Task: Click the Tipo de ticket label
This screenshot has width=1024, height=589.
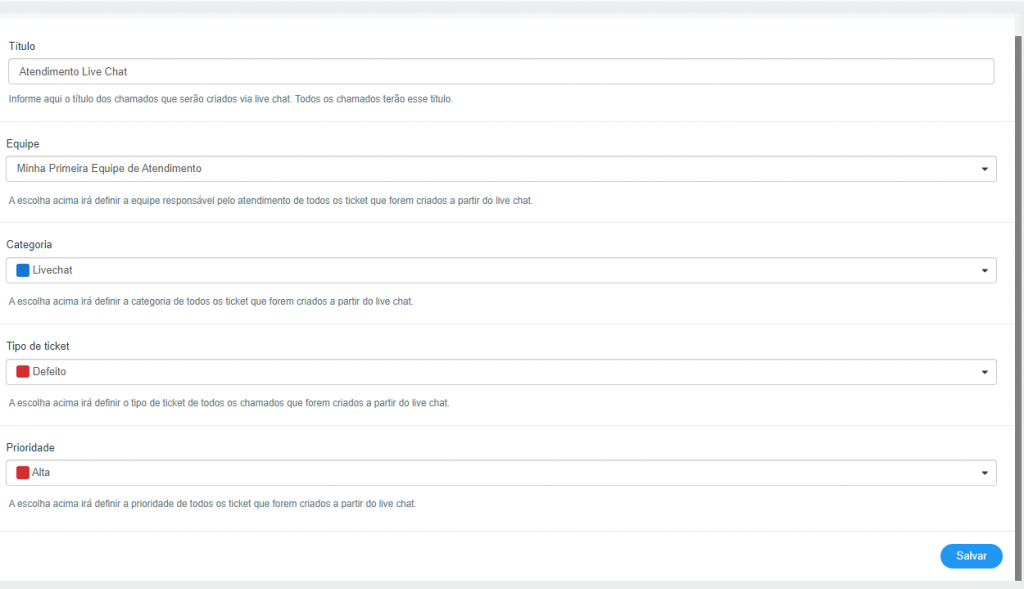Action: point(38,346)
